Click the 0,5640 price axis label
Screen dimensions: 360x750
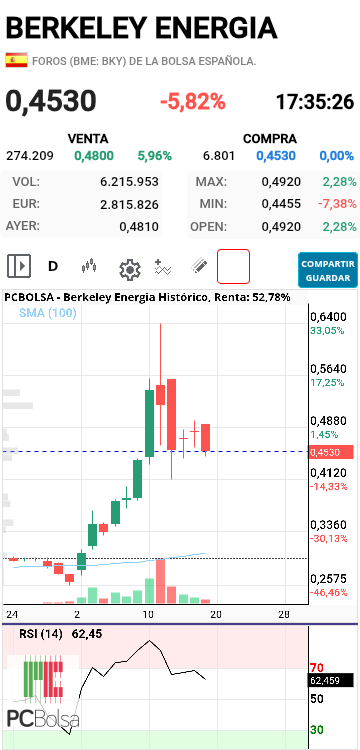click(328, 369)
